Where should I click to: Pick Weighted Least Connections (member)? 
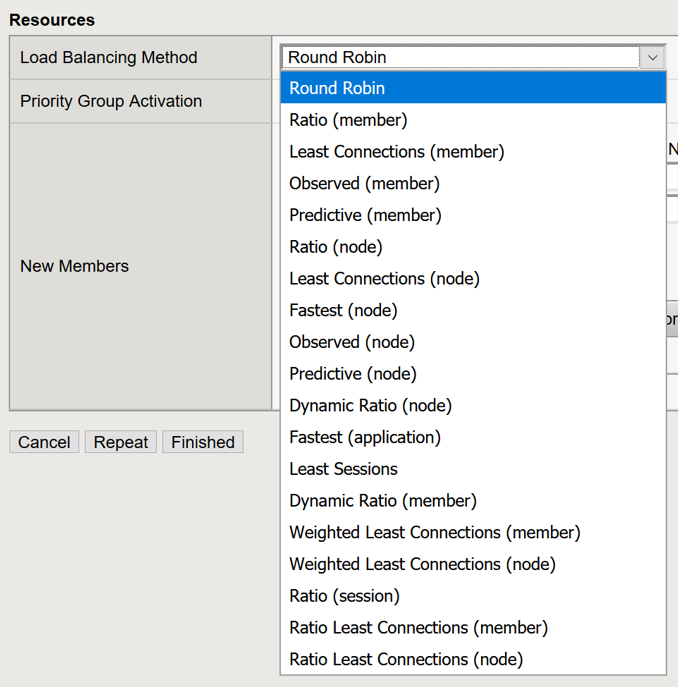(x=435, y=532)
